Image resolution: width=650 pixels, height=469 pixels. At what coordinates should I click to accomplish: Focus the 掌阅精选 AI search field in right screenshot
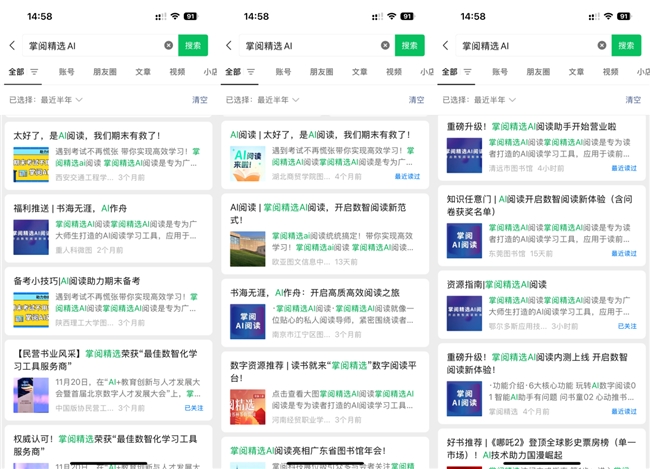(533, 45)
